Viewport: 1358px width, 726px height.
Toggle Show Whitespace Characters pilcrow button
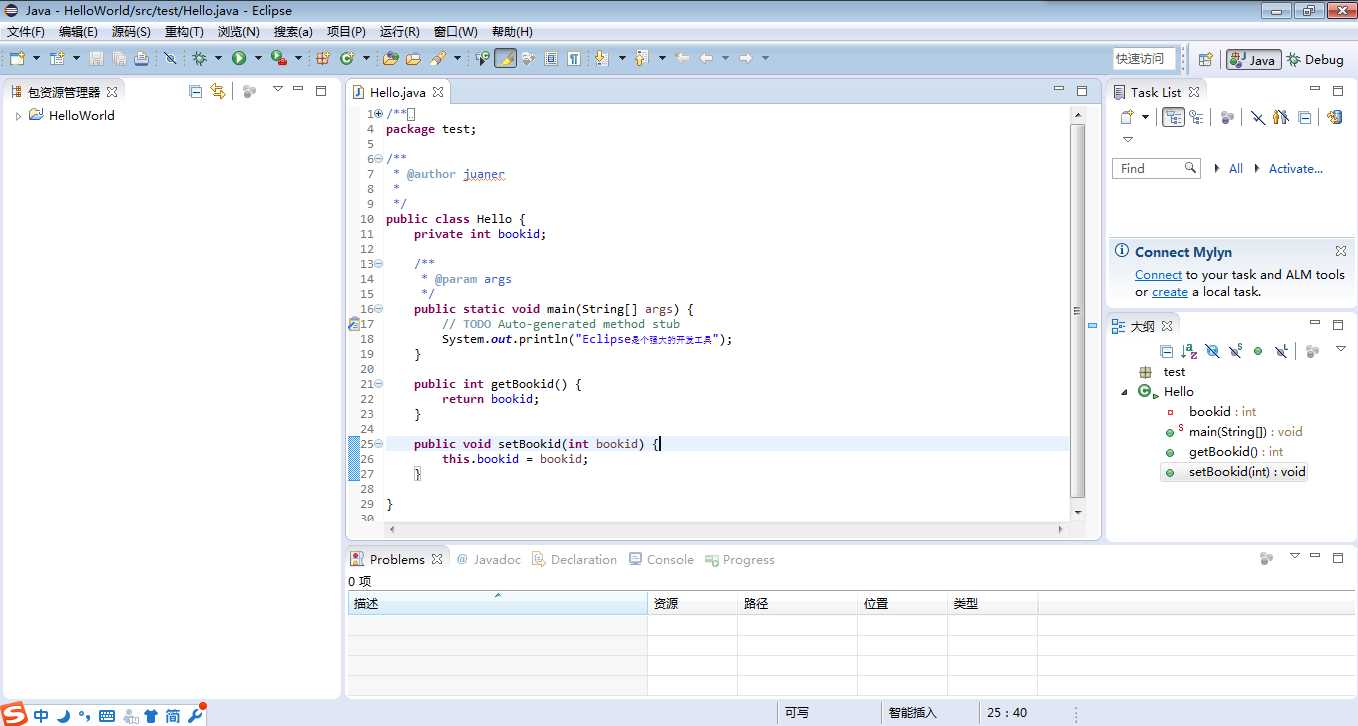pyautogui.click(x=574, y=58)
